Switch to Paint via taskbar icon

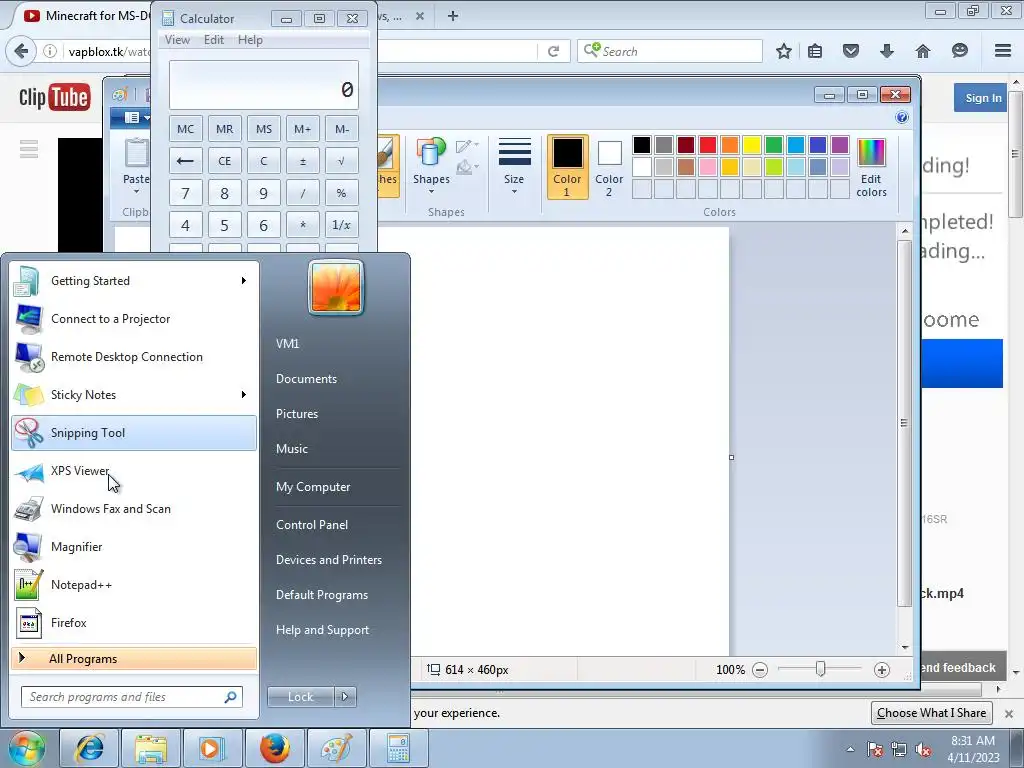point(336,748)
